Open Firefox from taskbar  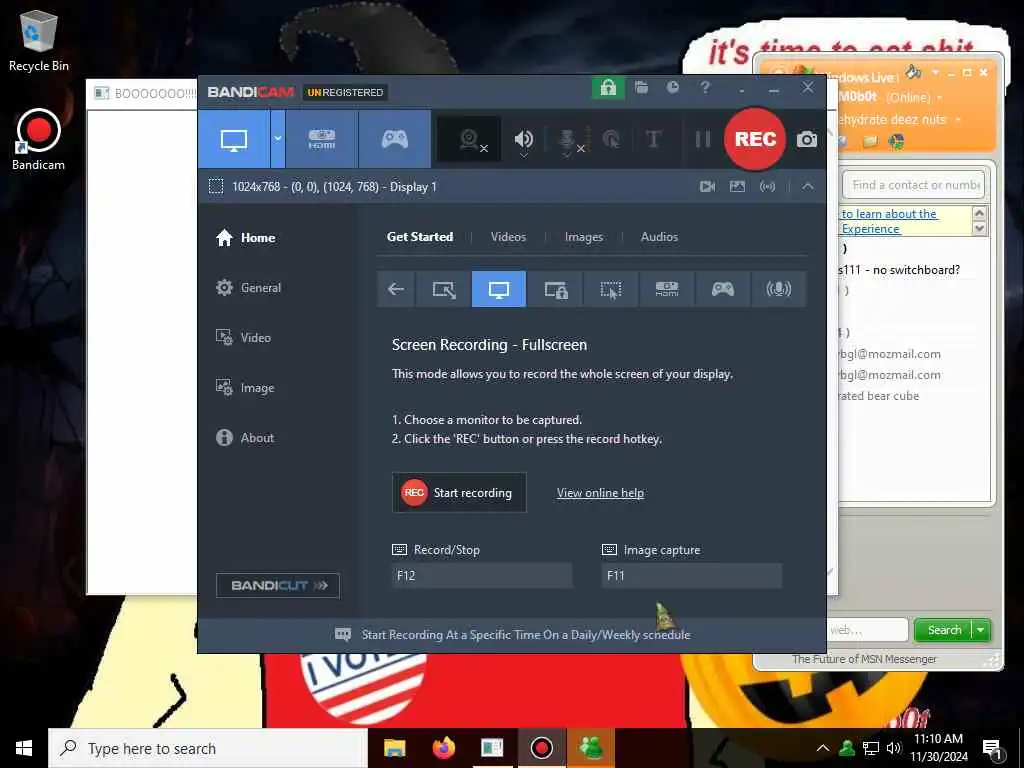pyautogui.click(x=443, y=748)
